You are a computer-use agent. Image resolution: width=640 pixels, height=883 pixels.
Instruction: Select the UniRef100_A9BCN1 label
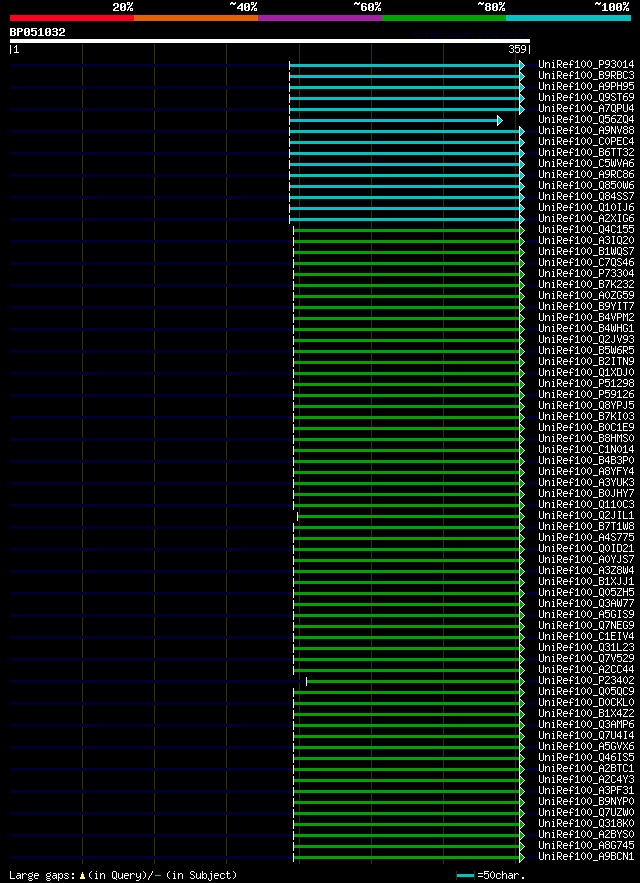586,857
